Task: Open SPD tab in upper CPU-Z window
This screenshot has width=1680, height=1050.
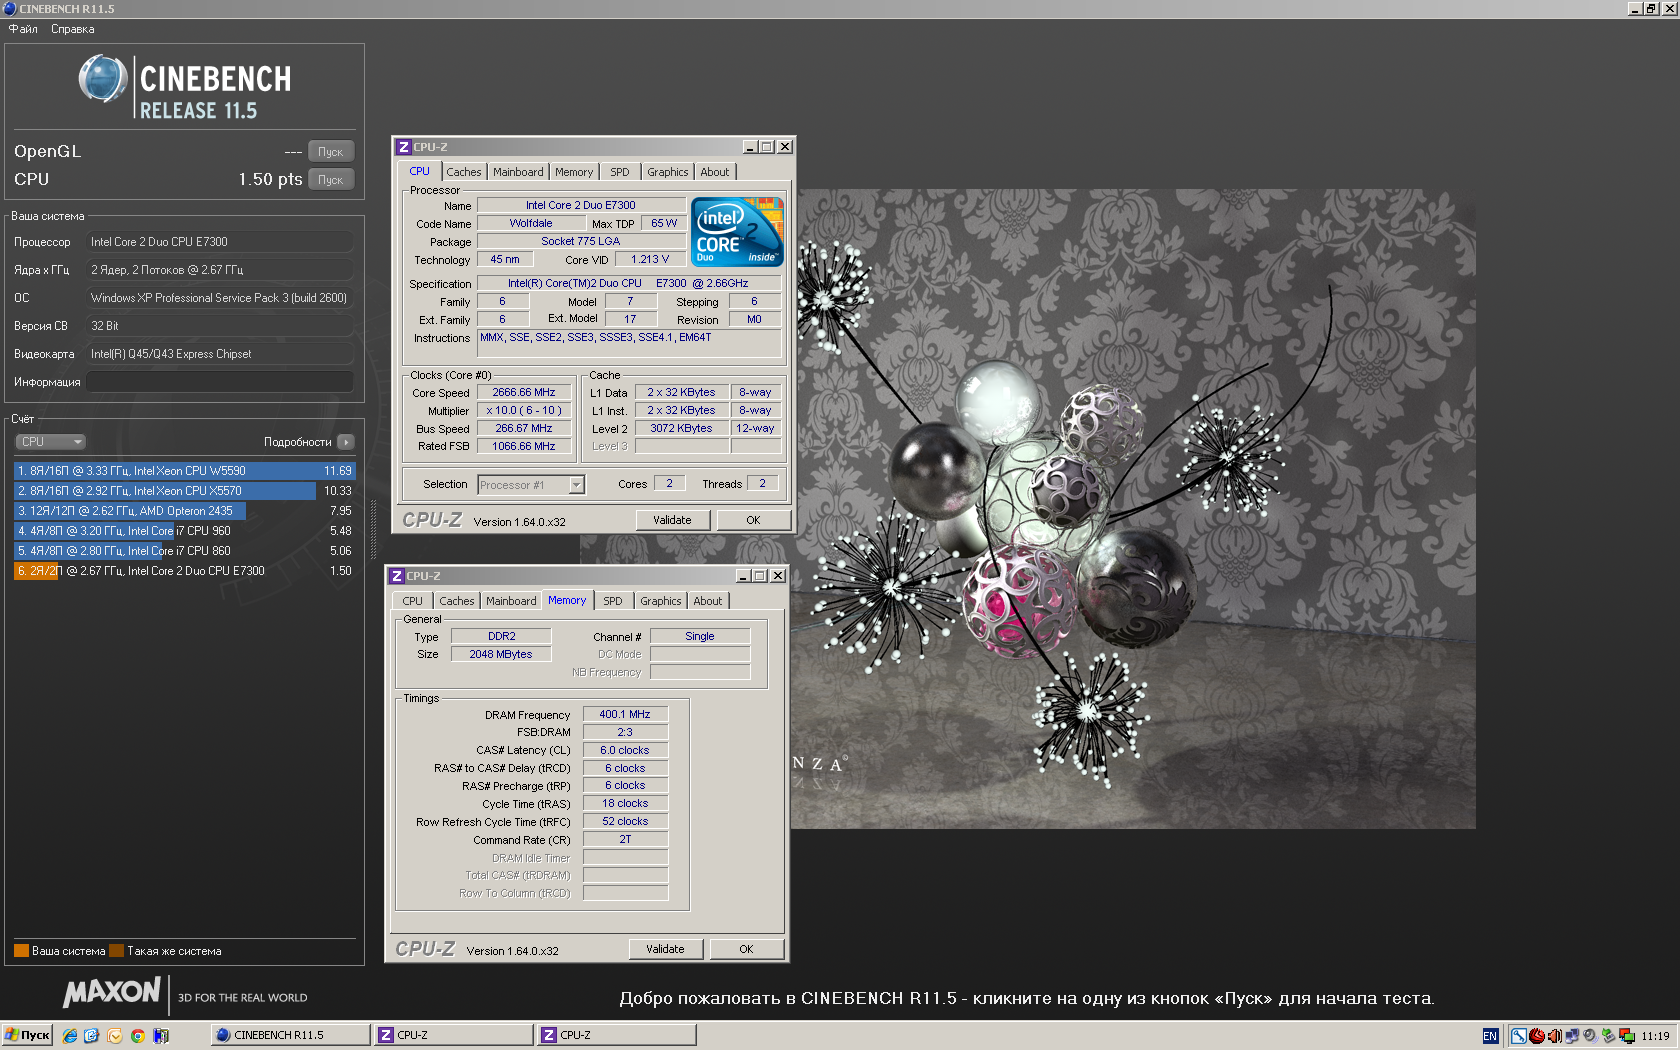Action: point(620,172)
